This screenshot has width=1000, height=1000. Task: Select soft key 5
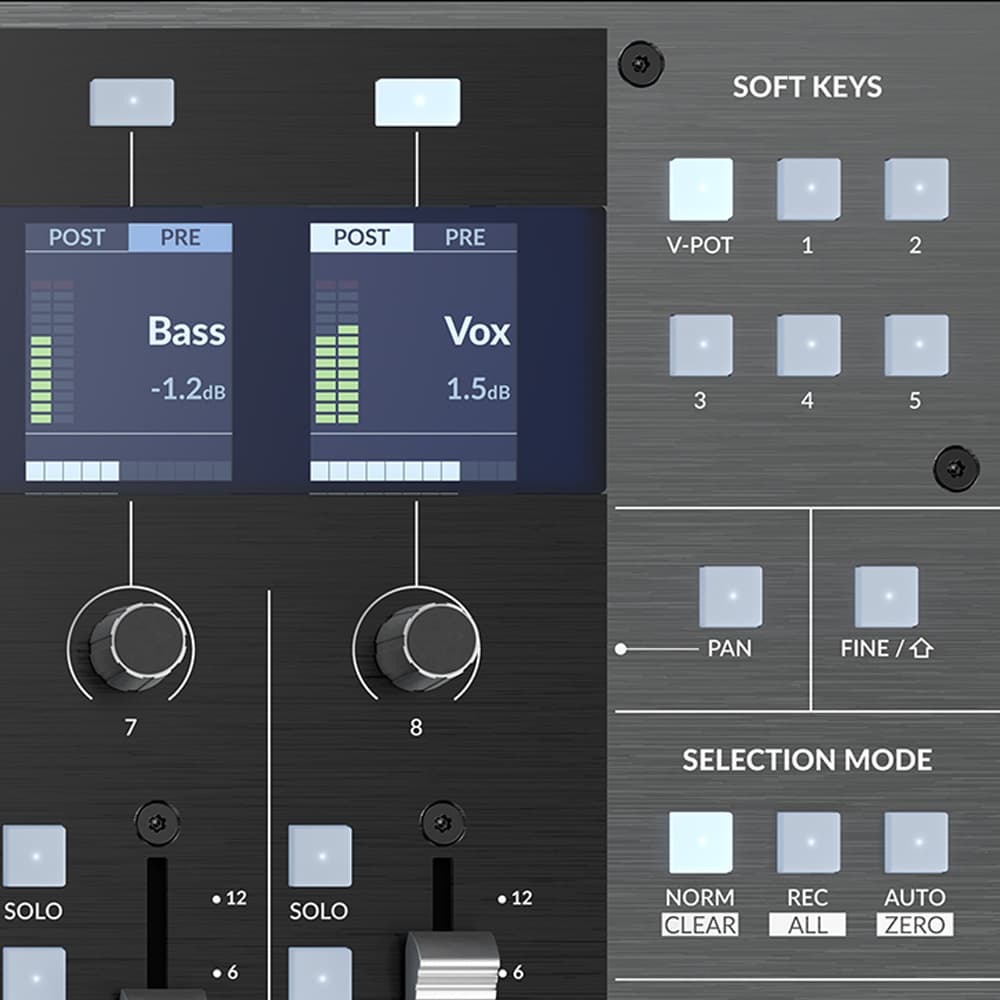[916, 345]
